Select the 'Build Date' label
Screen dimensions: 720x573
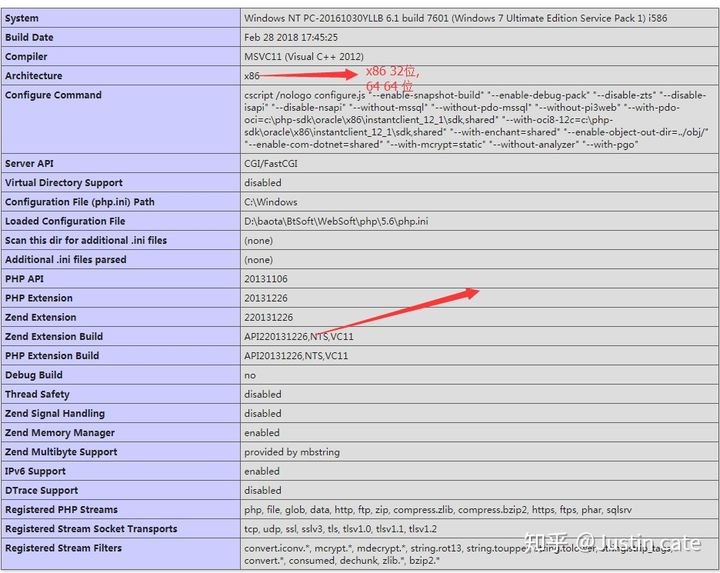click(x=29, y=38)
